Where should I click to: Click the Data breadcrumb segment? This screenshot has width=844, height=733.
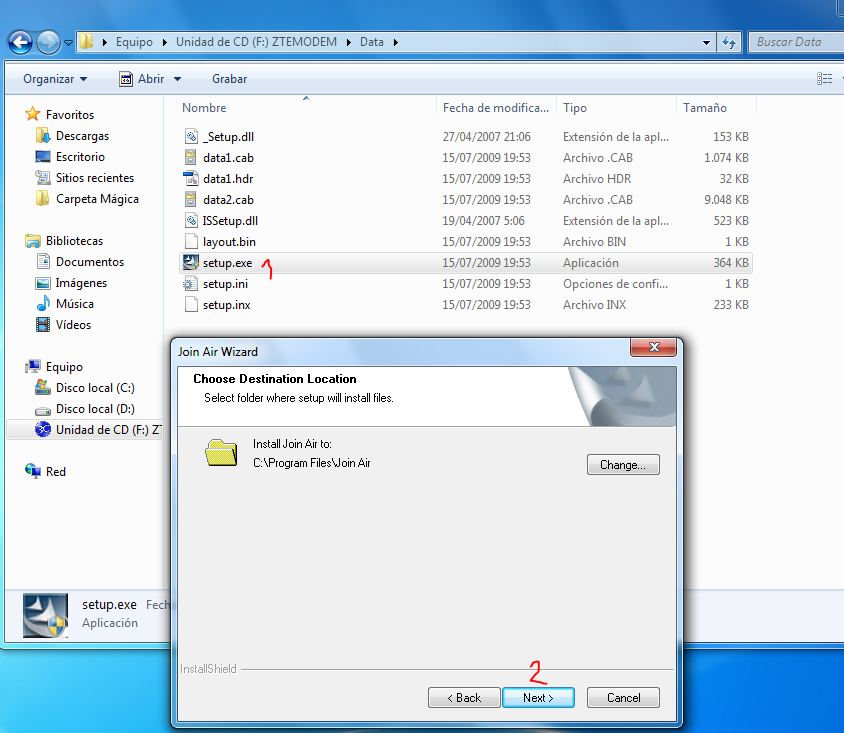371,42
